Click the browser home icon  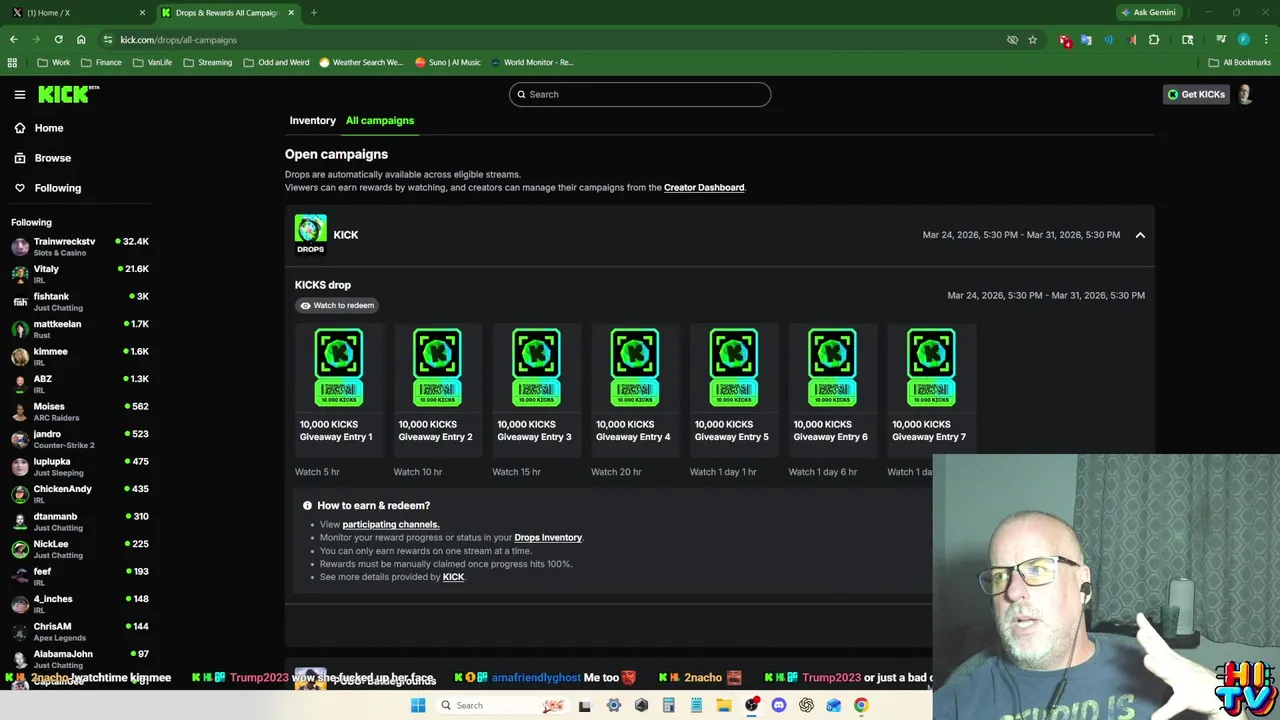pyautogui.click(x=81, y=40)
